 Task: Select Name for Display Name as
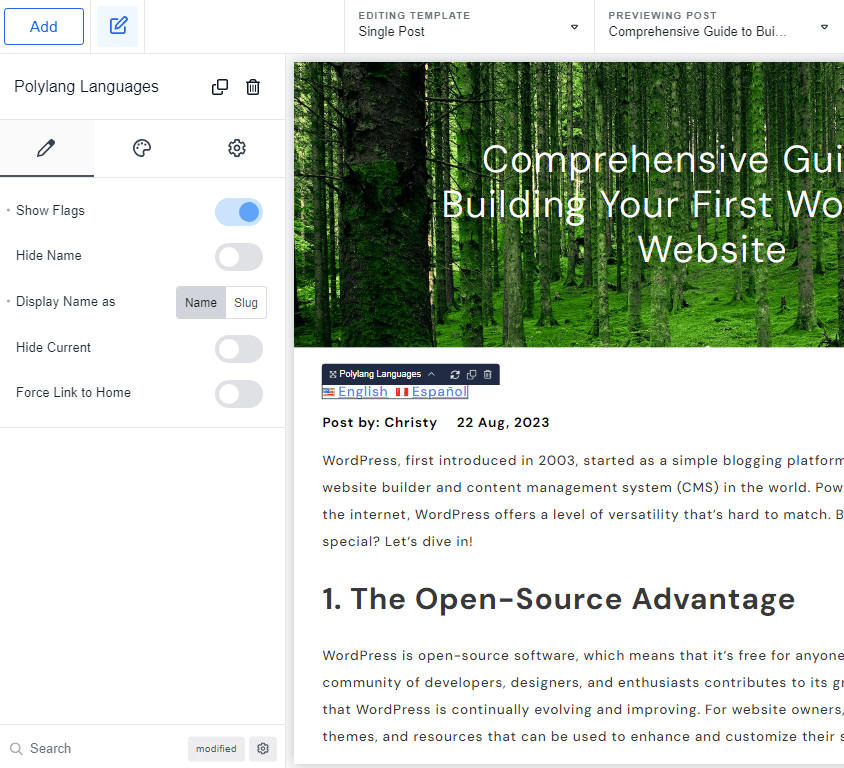pyautogui.click(x=201, y=302)
